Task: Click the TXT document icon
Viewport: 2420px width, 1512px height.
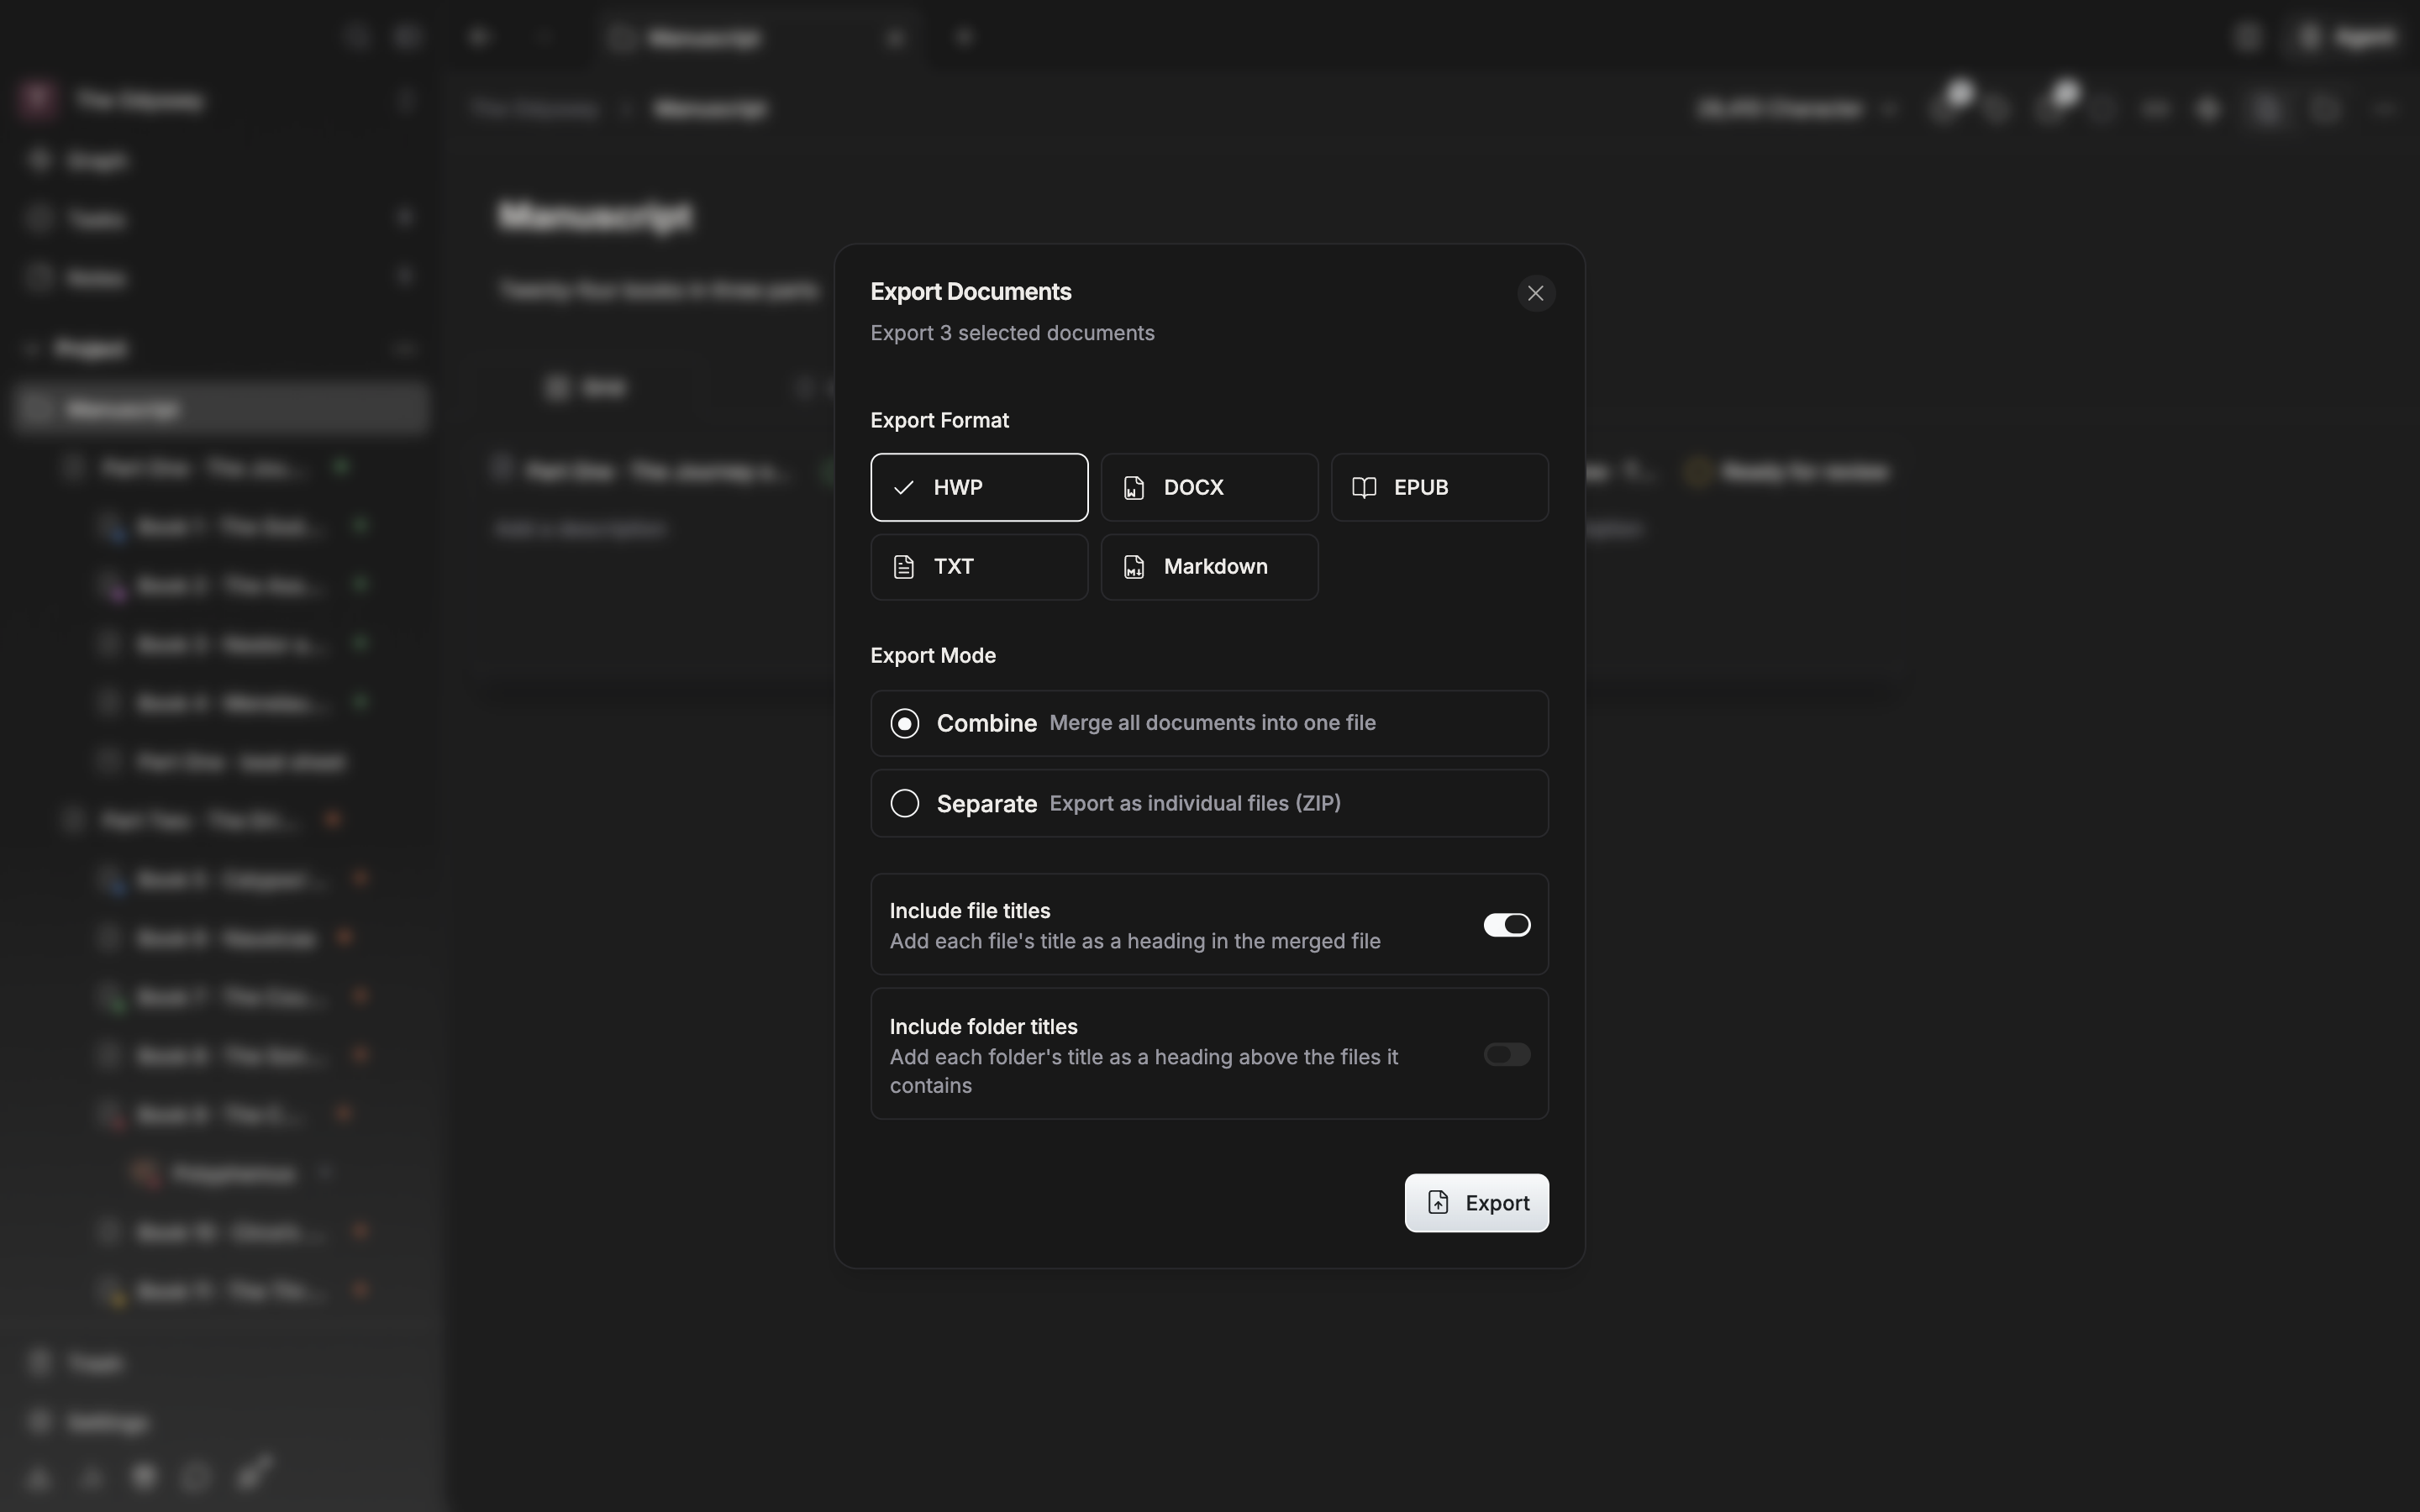Action: pos(904,567)
